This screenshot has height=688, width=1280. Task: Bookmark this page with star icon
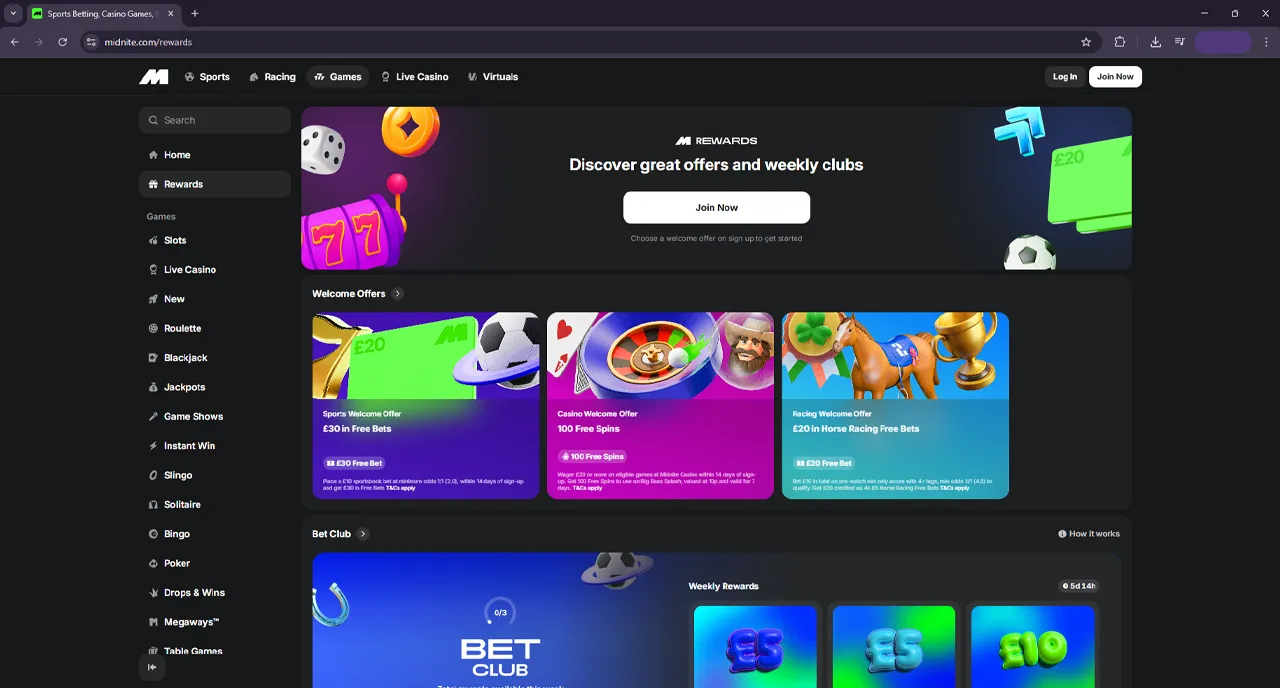1086,42
